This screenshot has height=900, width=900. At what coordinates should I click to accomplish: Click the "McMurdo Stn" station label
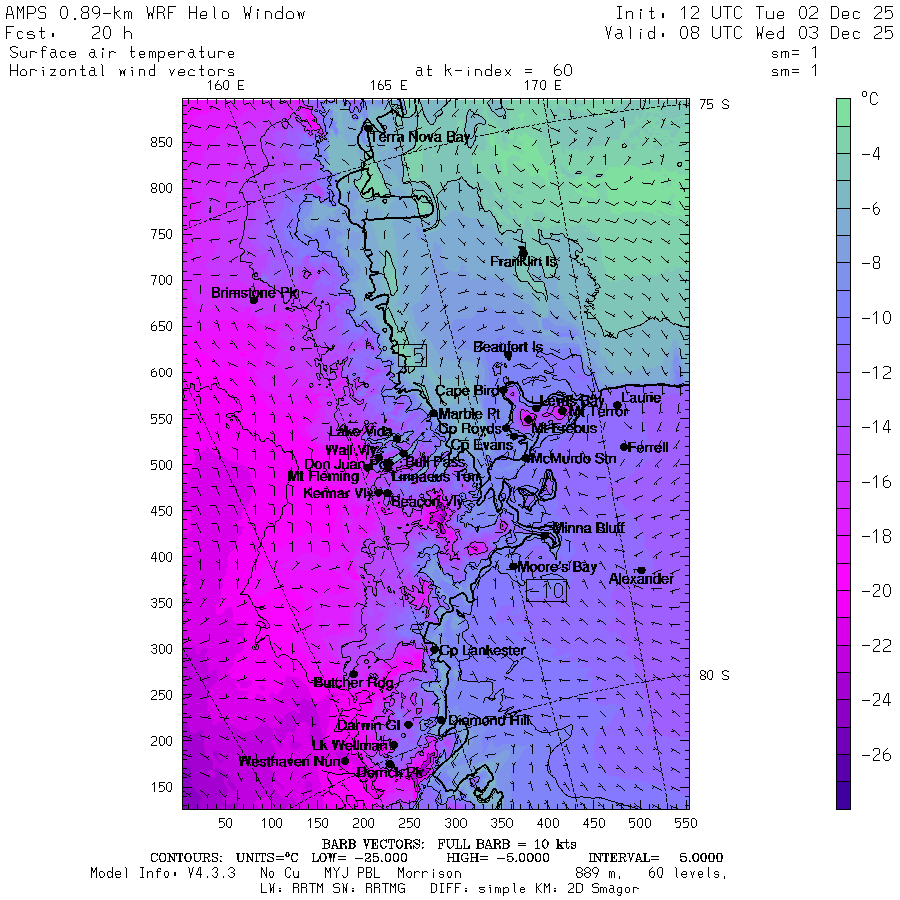[573, 459]
